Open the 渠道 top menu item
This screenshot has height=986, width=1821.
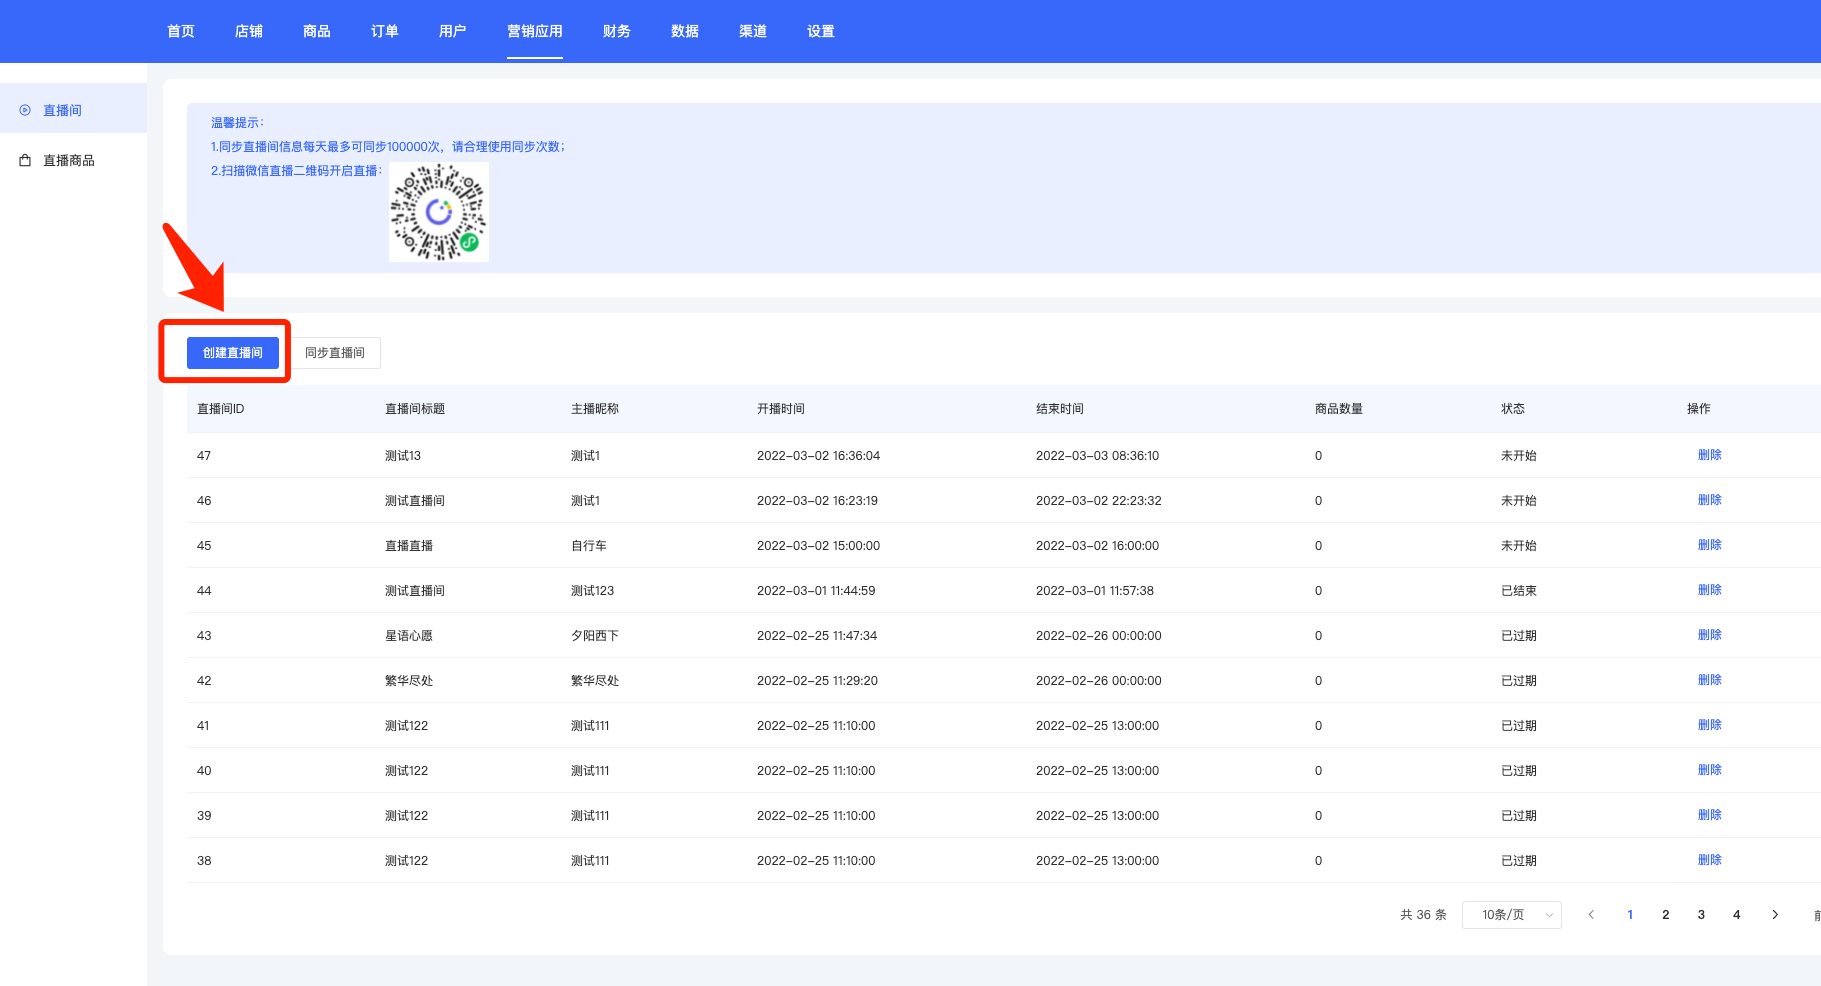tap(752, 31)
